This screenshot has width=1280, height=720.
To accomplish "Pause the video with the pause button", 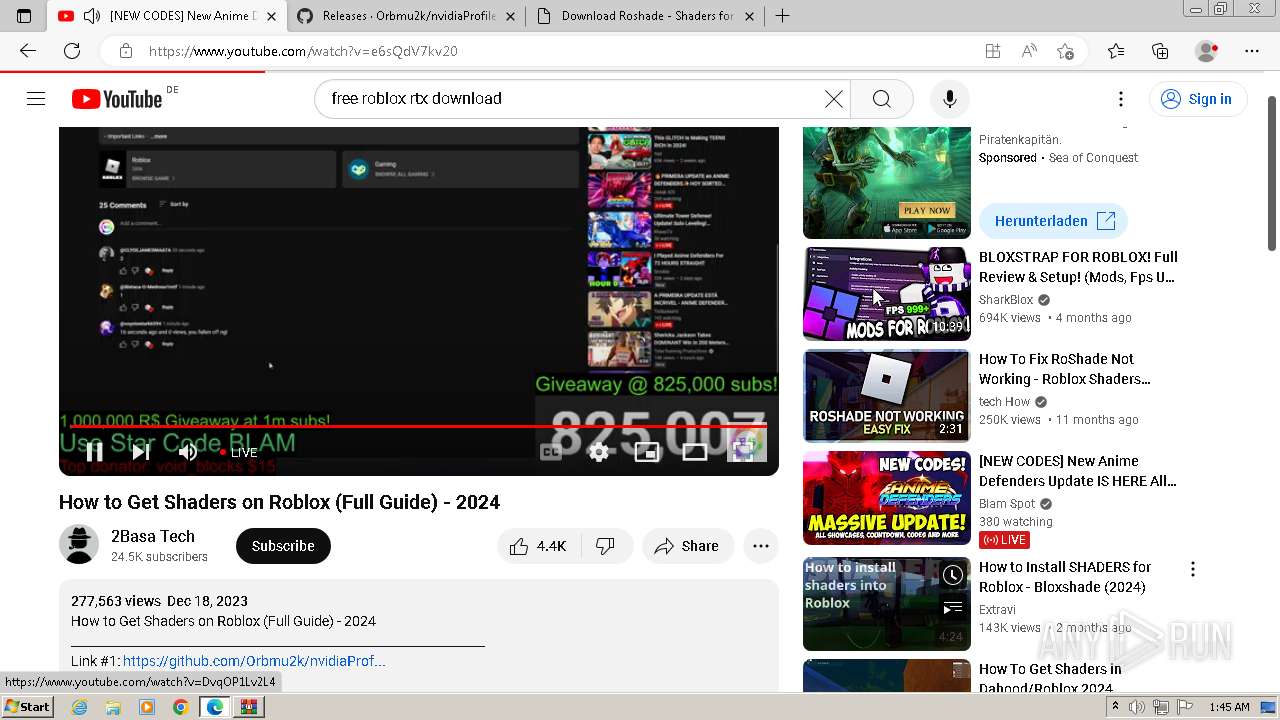I will (x=94, y=452).
